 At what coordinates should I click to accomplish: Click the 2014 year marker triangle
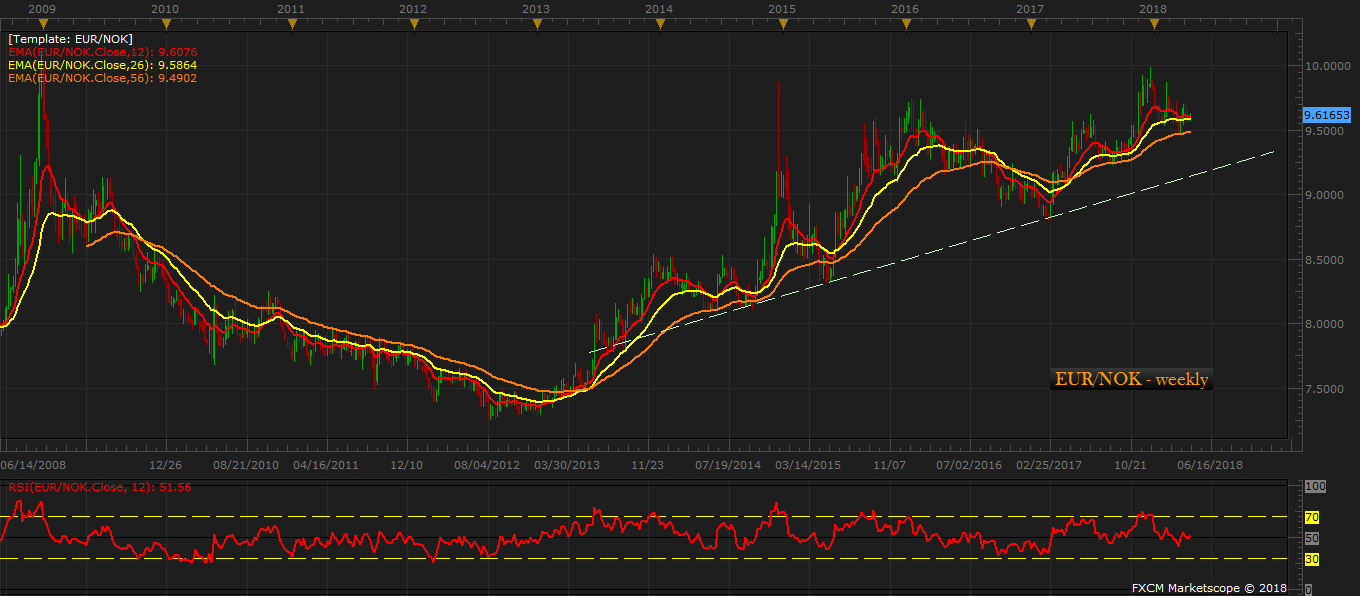658,24
